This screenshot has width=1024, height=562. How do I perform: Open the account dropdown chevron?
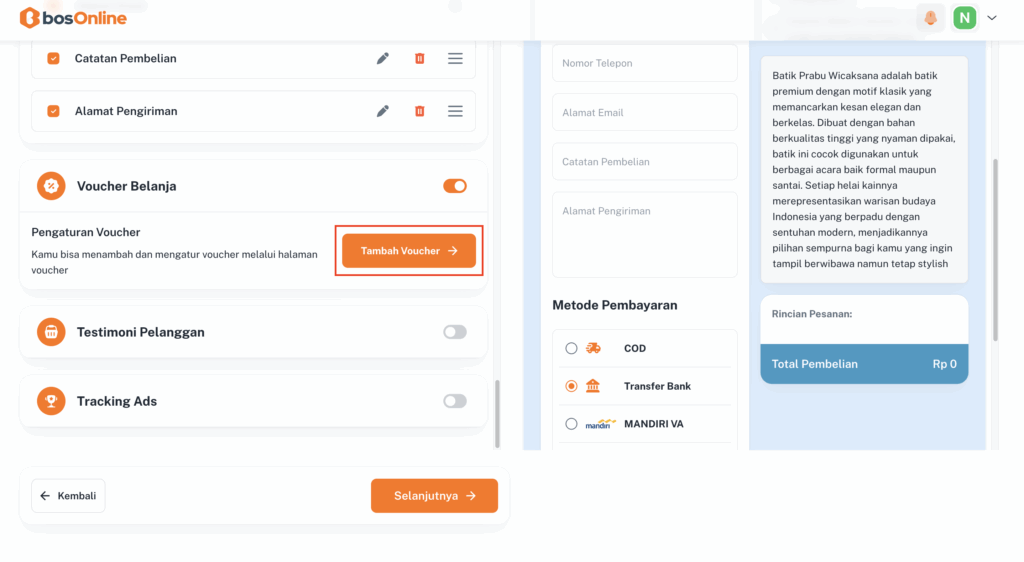click(992, 18)
